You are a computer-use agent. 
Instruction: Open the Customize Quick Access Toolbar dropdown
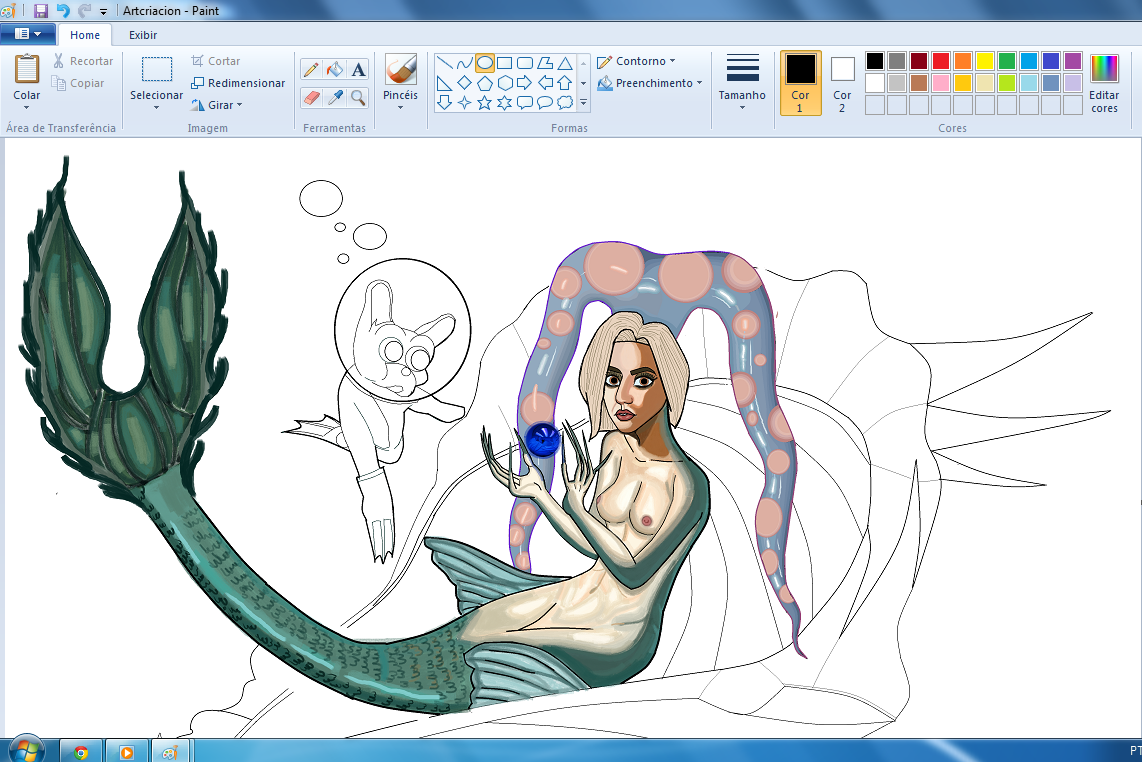click(103, 12)
